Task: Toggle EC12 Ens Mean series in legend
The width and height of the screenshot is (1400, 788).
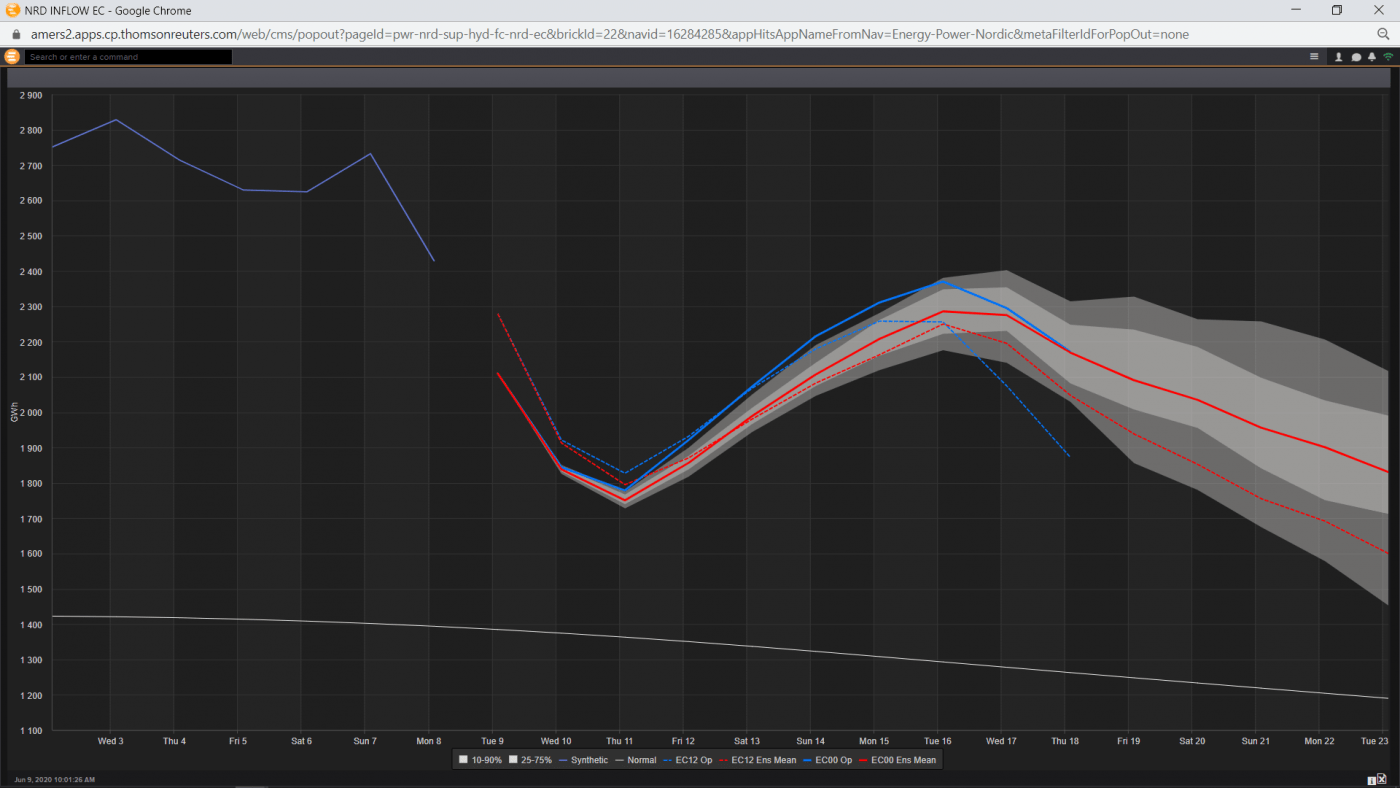Action: point(758,760)
